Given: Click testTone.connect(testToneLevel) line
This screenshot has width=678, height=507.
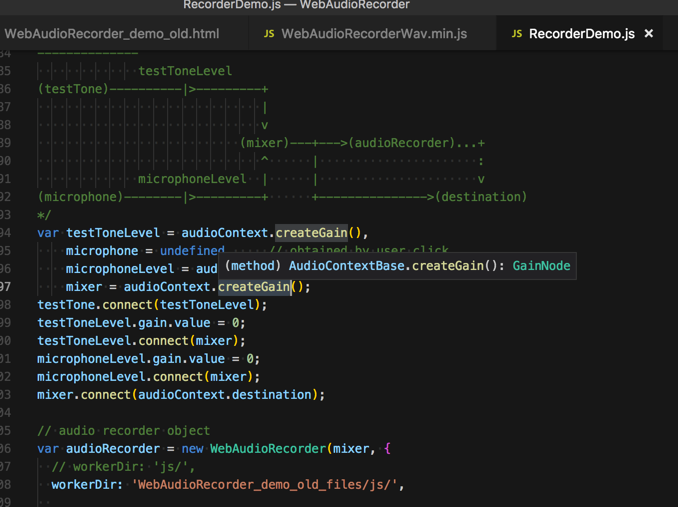Looking at the screenshot, I should (152, 305).
